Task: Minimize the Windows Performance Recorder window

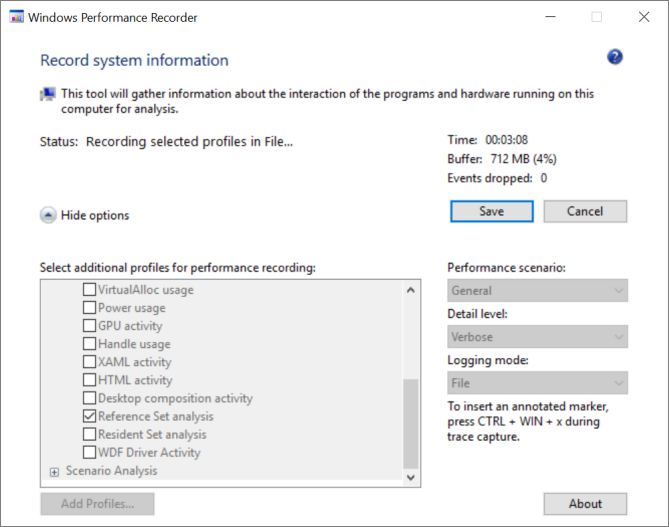Action: click(x=550, y=17)
